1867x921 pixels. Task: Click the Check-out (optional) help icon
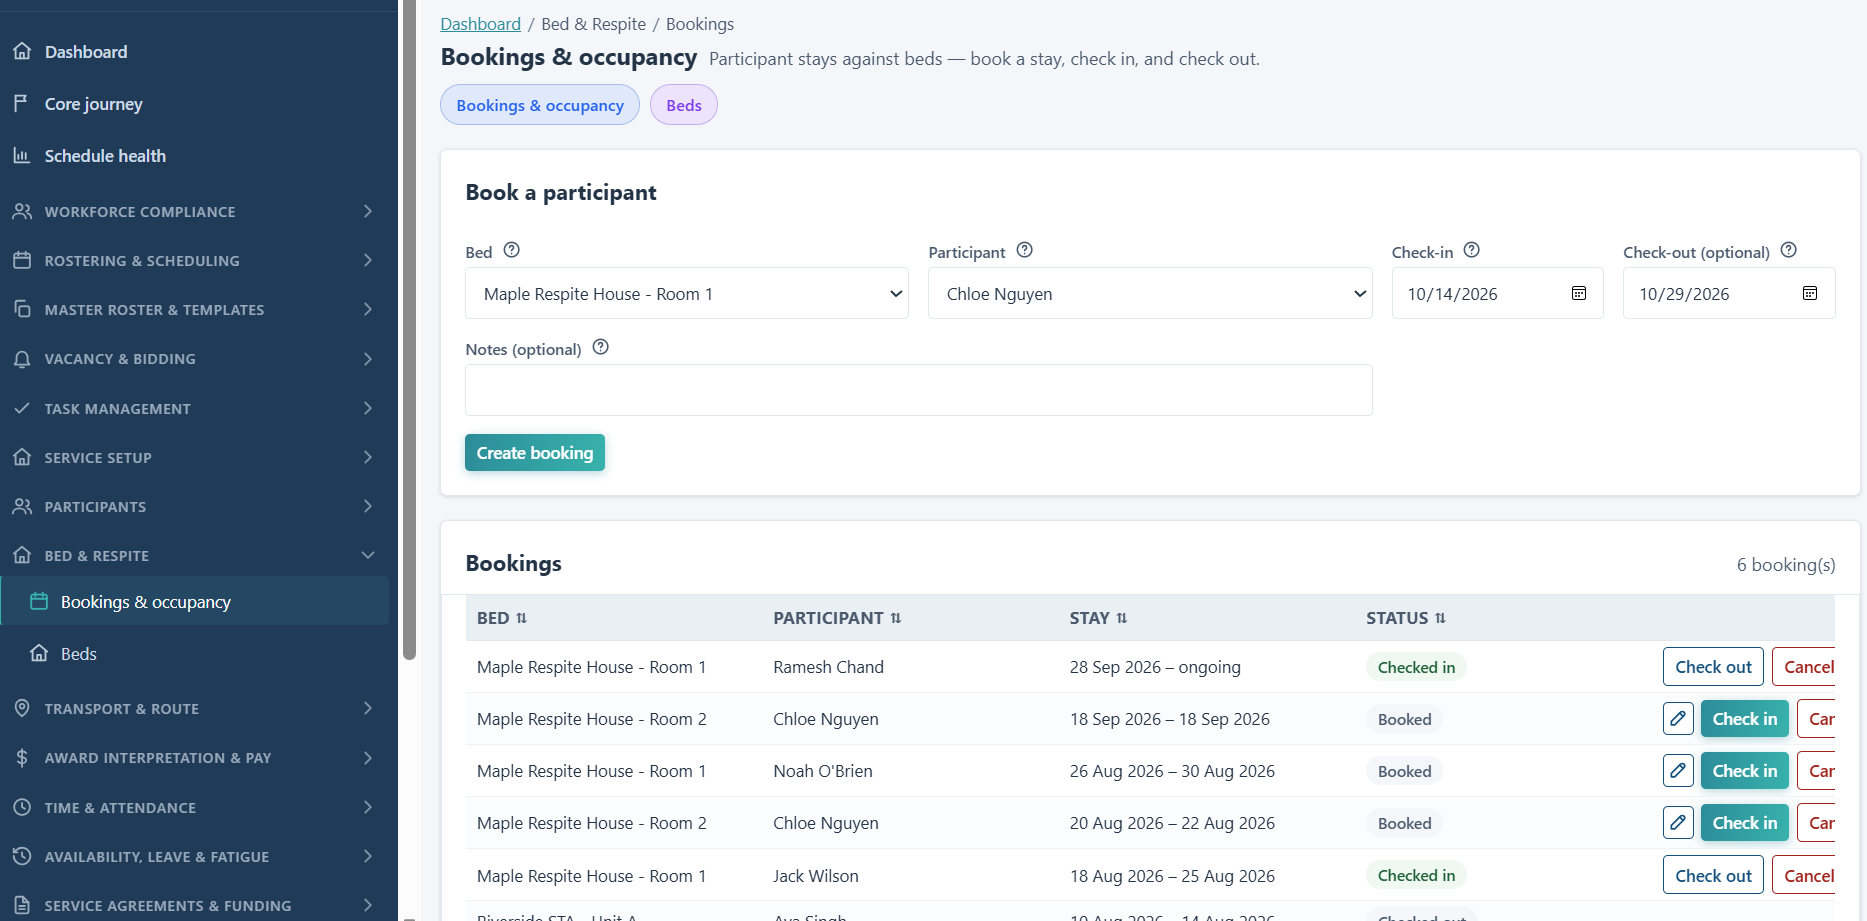point(1789,250)
